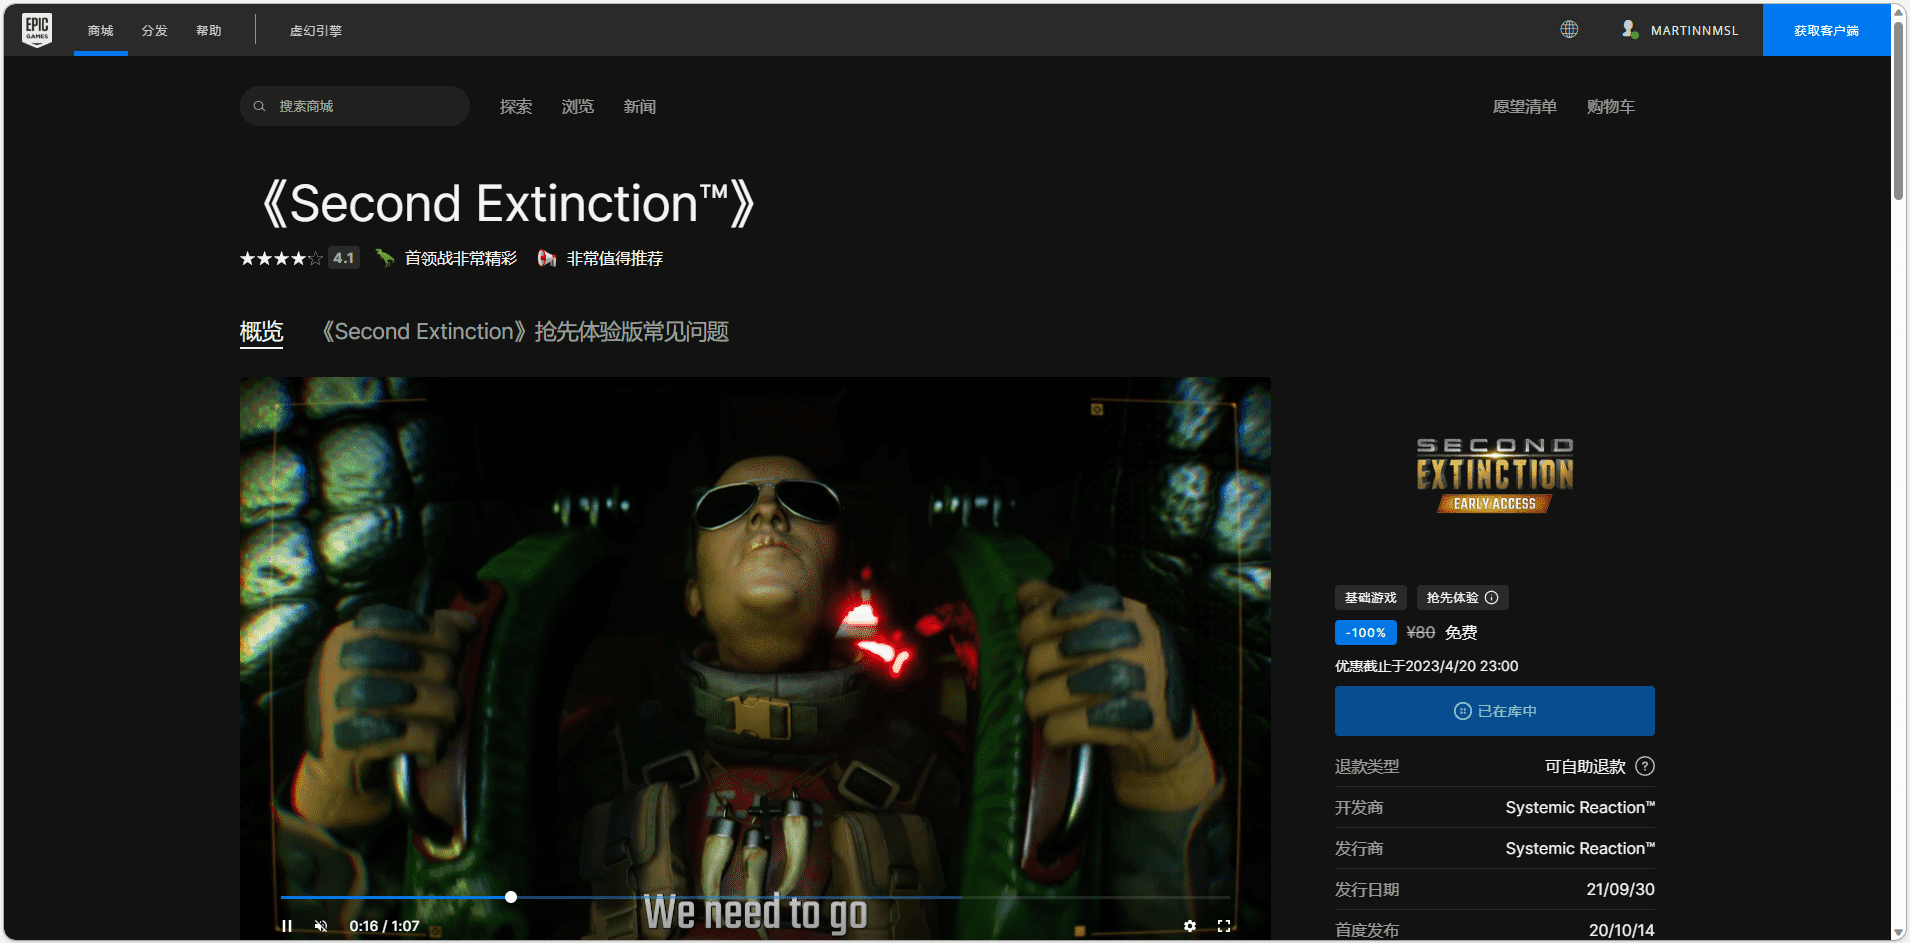The image size is (1910, 943).
Task: Click the sale end date text
Action: pyautogui.click(x=1427, y=666)
